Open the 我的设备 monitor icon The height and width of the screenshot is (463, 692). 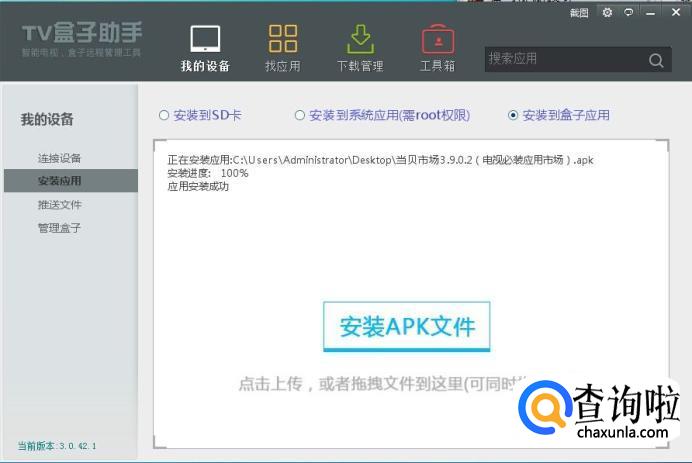tap(205, 39)
